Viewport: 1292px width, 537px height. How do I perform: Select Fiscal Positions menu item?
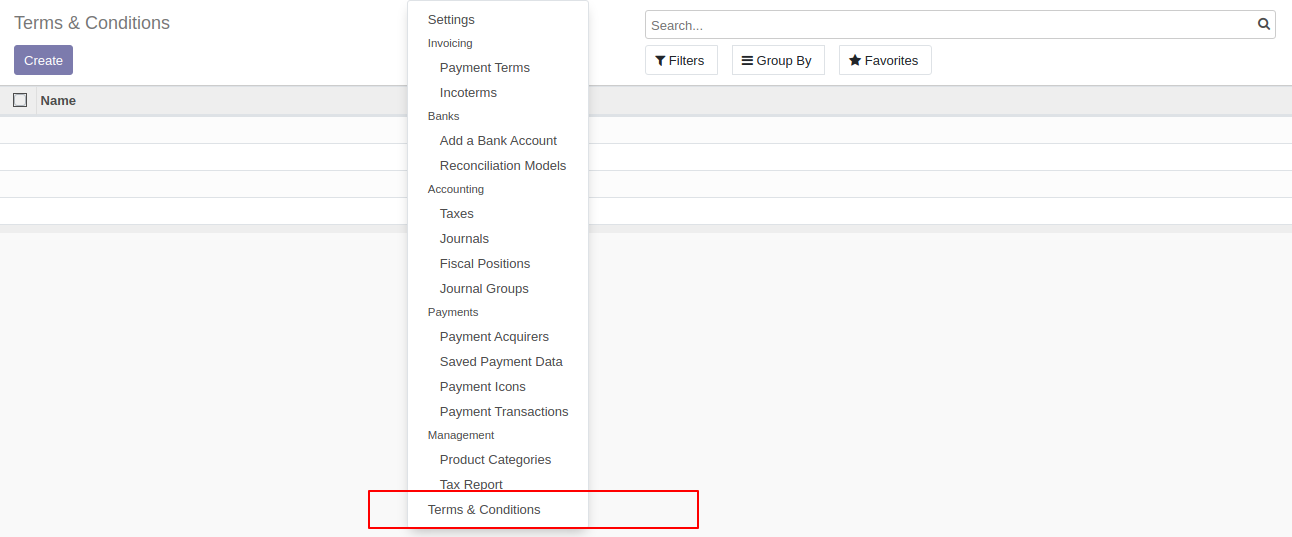pos(484,264)
